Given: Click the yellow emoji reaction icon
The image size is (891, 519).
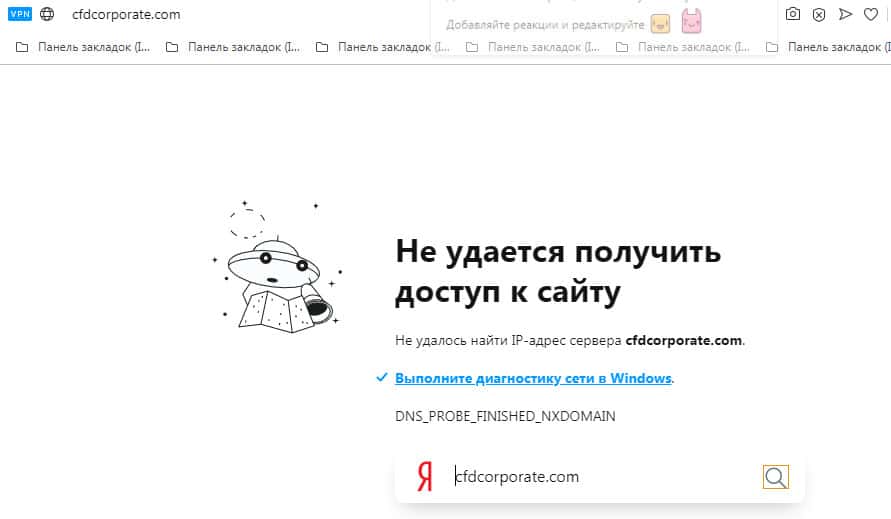Looking at the screenshot, I should coord(660,22).
